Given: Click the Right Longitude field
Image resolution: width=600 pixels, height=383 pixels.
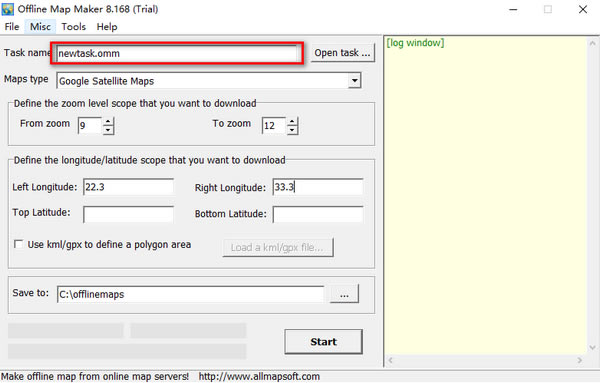Looking at the screenshot, I should coord(318,187).
